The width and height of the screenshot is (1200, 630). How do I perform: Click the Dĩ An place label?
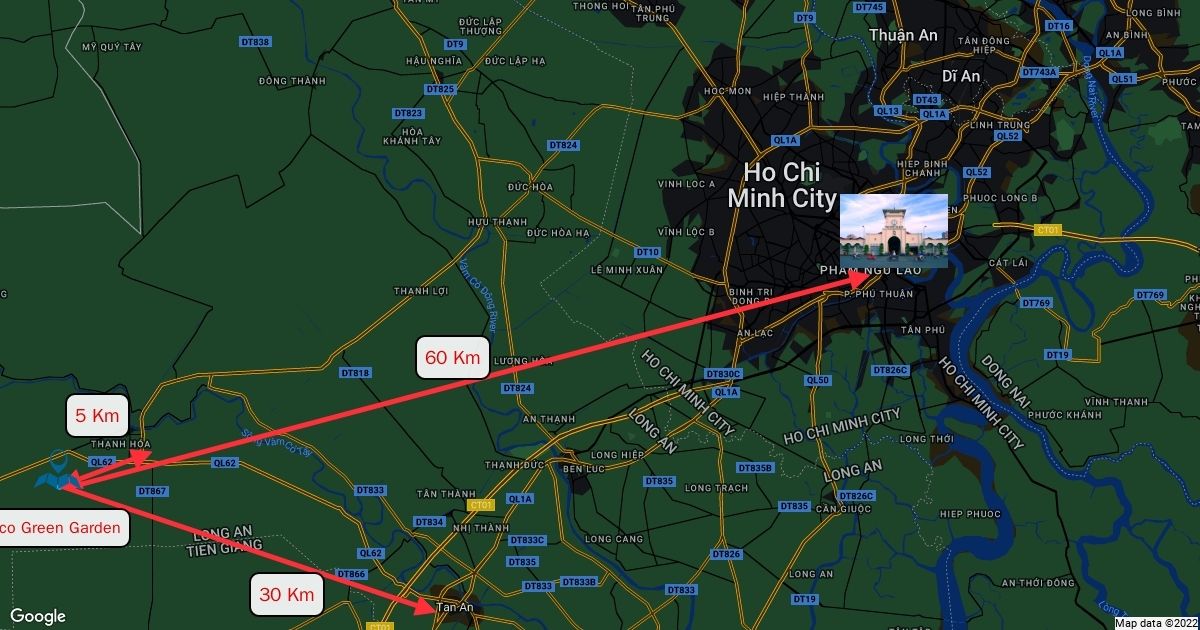(x=957, y=76)
